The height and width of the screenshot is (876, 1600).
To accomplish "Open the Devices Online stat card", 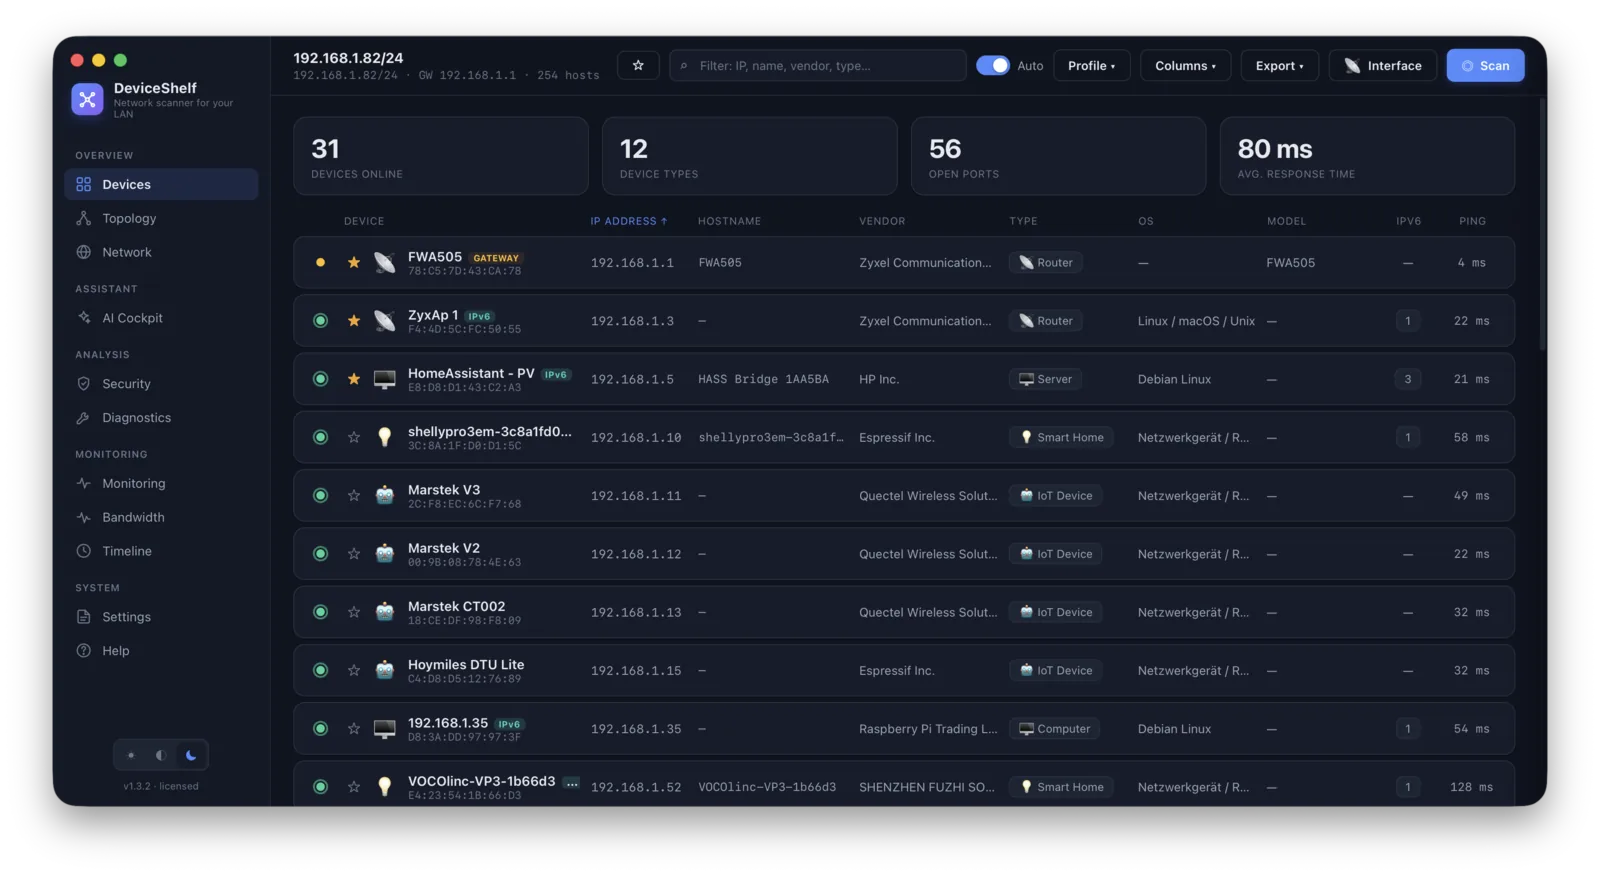I will coord(441,156).
